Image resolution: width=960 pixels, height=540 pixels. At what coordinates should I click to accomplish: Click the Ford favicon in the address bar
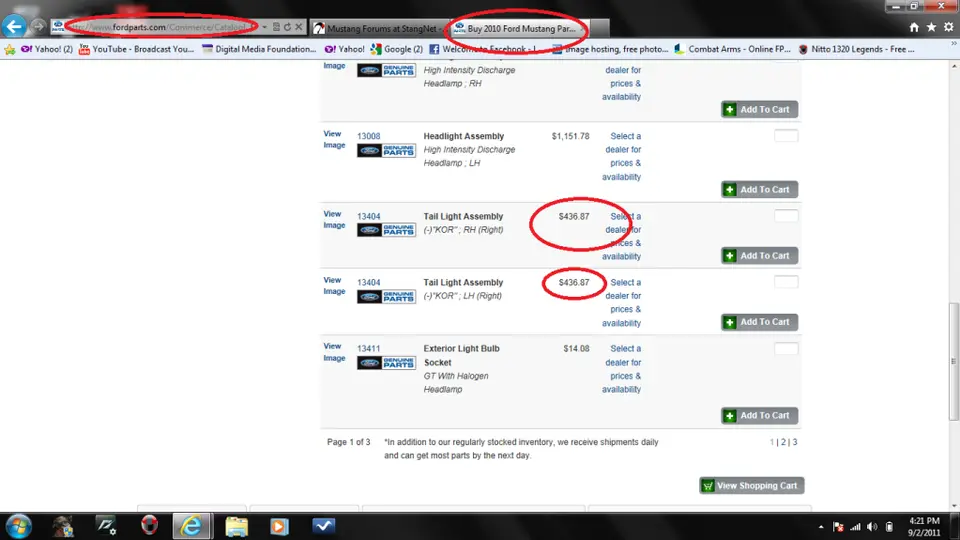(x=58, y=26)
